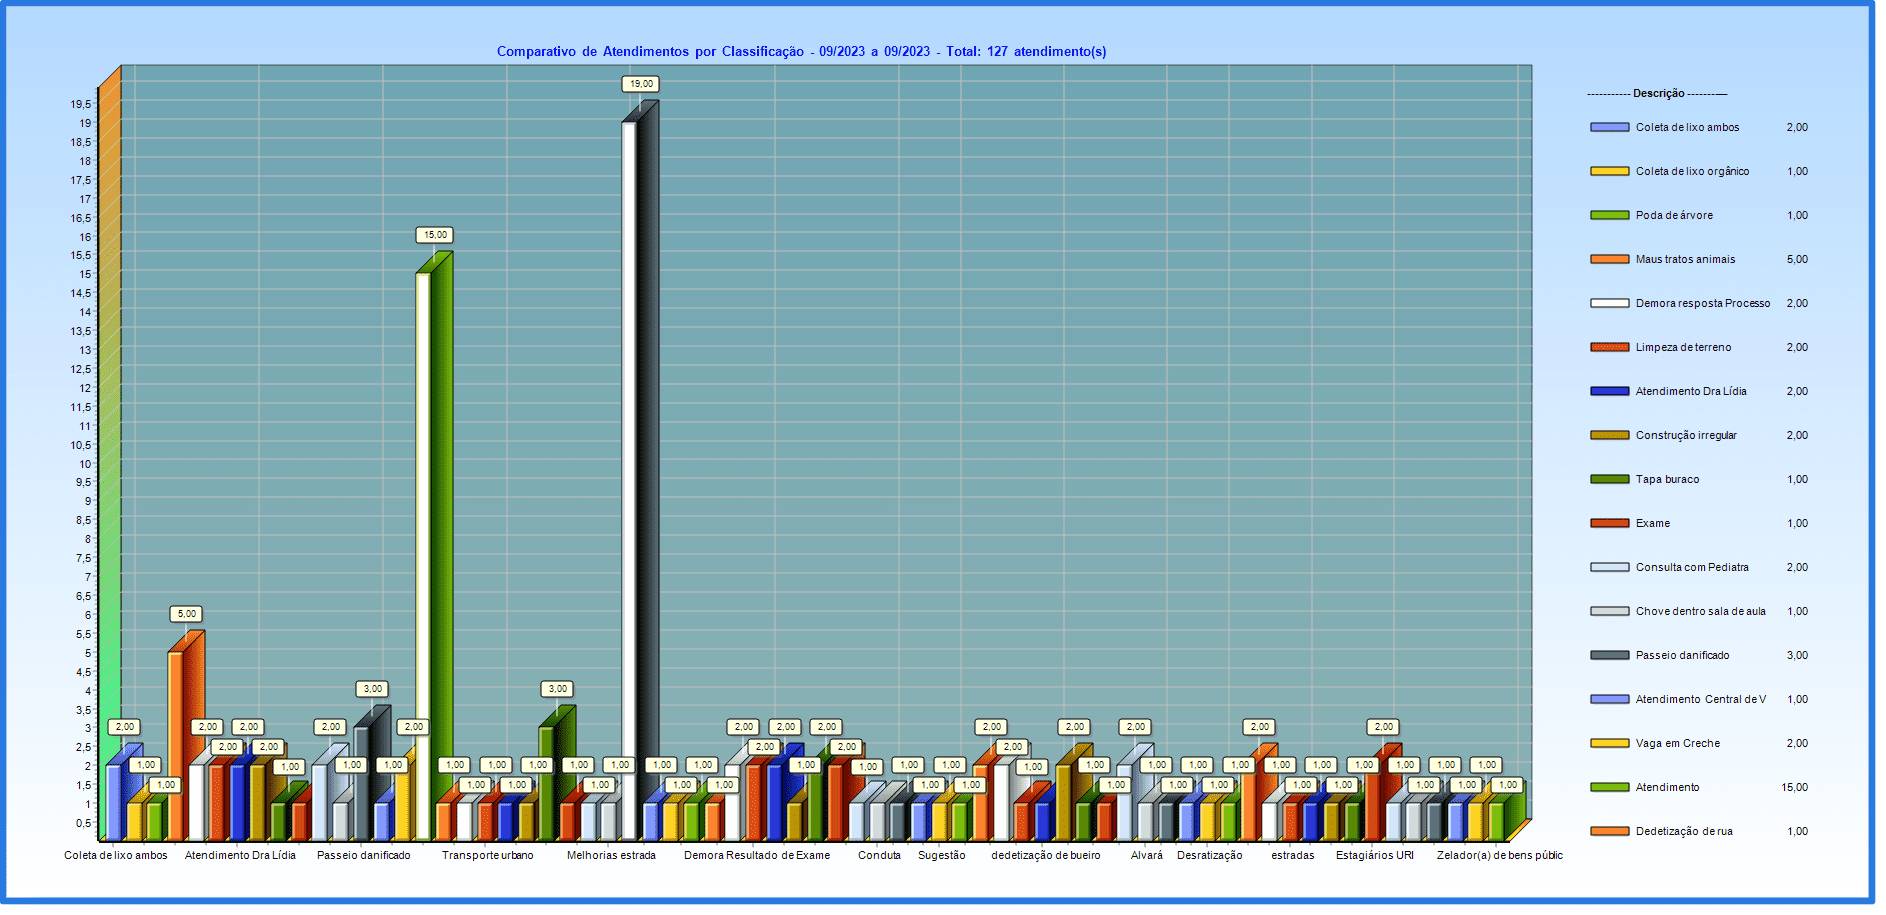Screen dimensions: 1886x915
Task: Click the Descrição legend header
Action: (x=1657, y=93)
